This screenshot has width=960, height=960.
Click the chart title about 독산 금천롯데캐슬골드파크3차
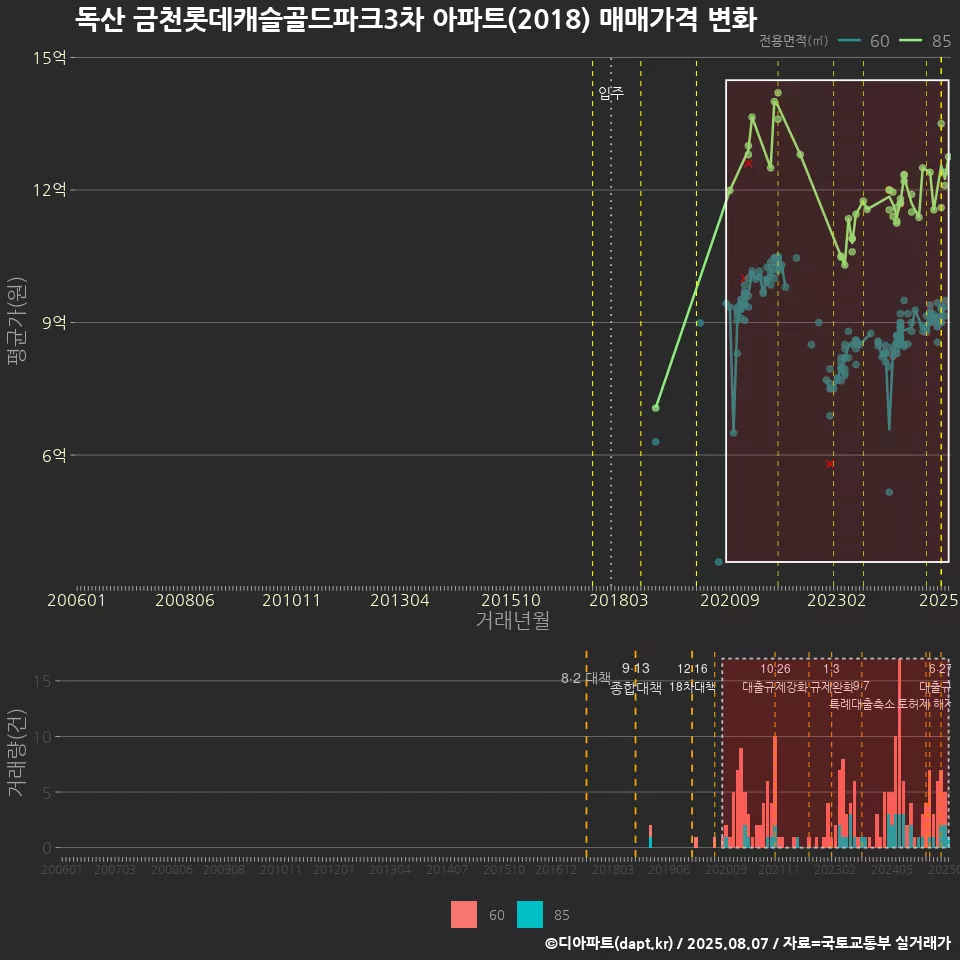tap(416, 20)
